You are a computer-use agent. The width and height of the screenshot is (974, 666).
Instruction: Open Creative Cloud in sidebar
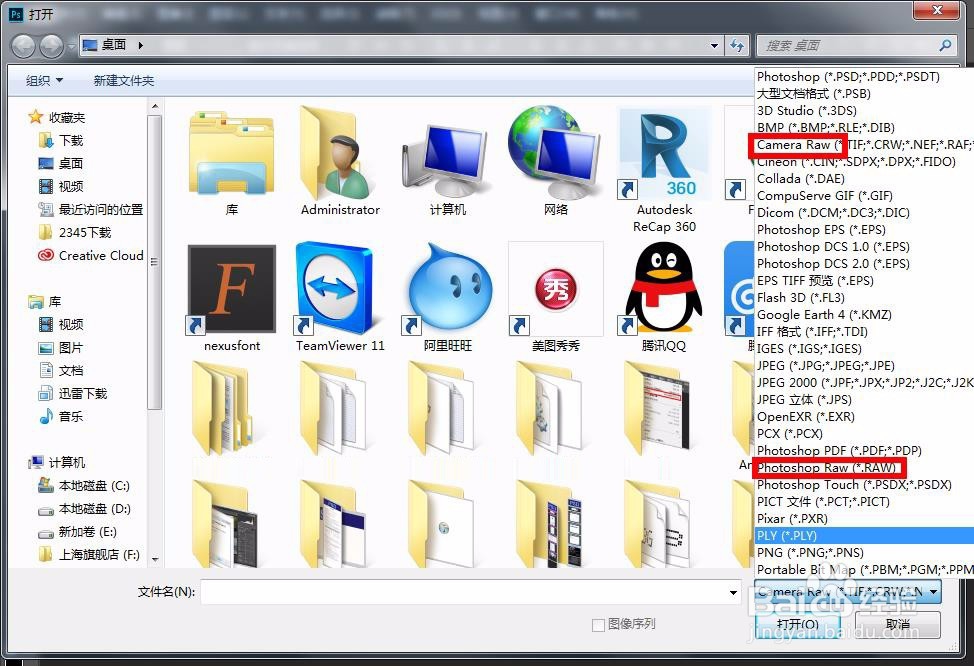pos(91,255)
